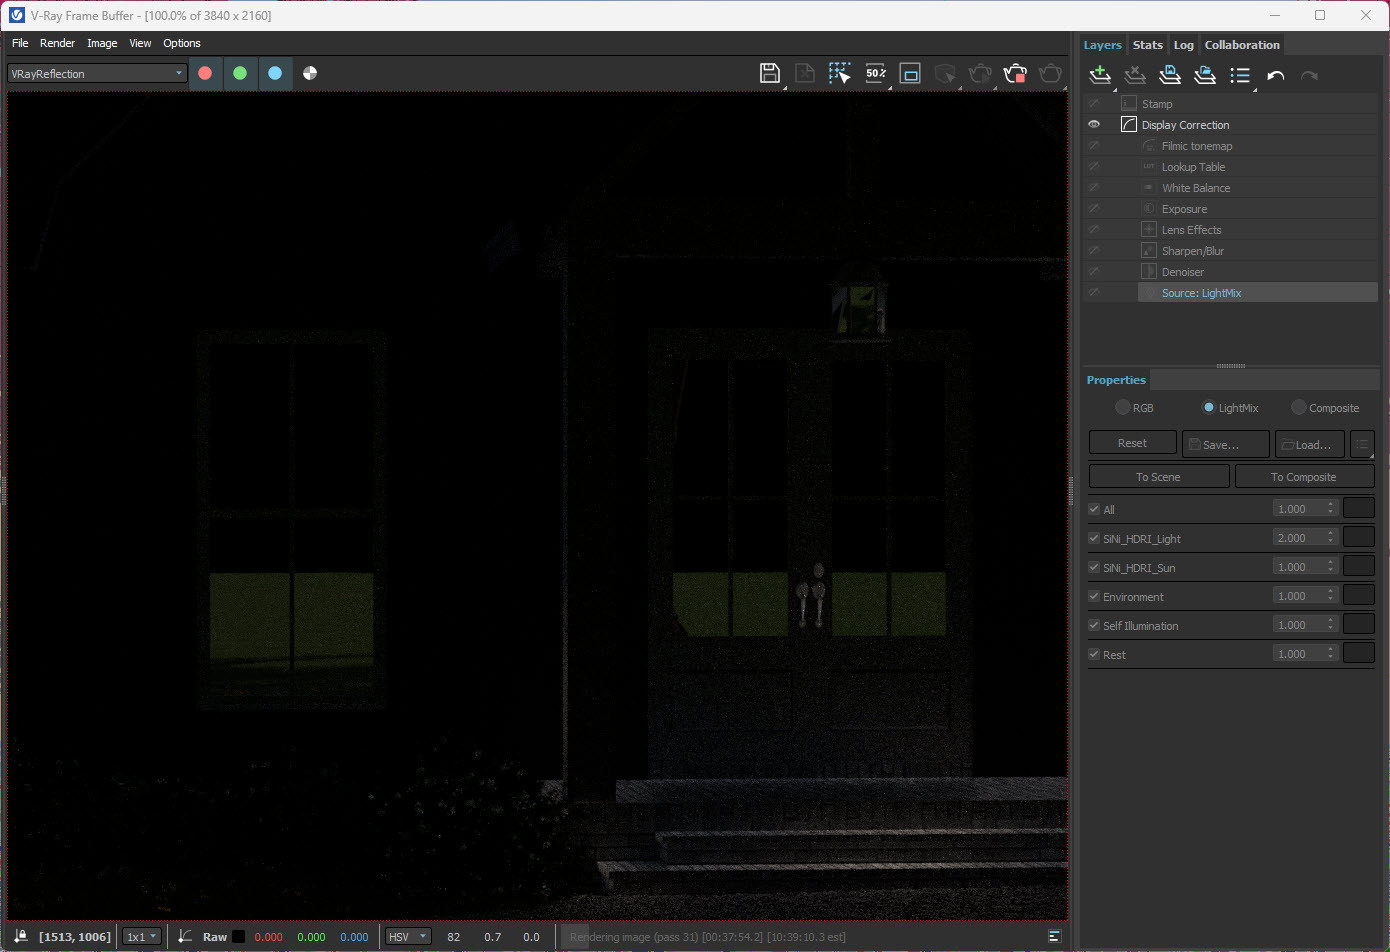Click the Display Correction layer icon
The width and height of the screenshot is (1390, 952).
tap(1129, 125)
